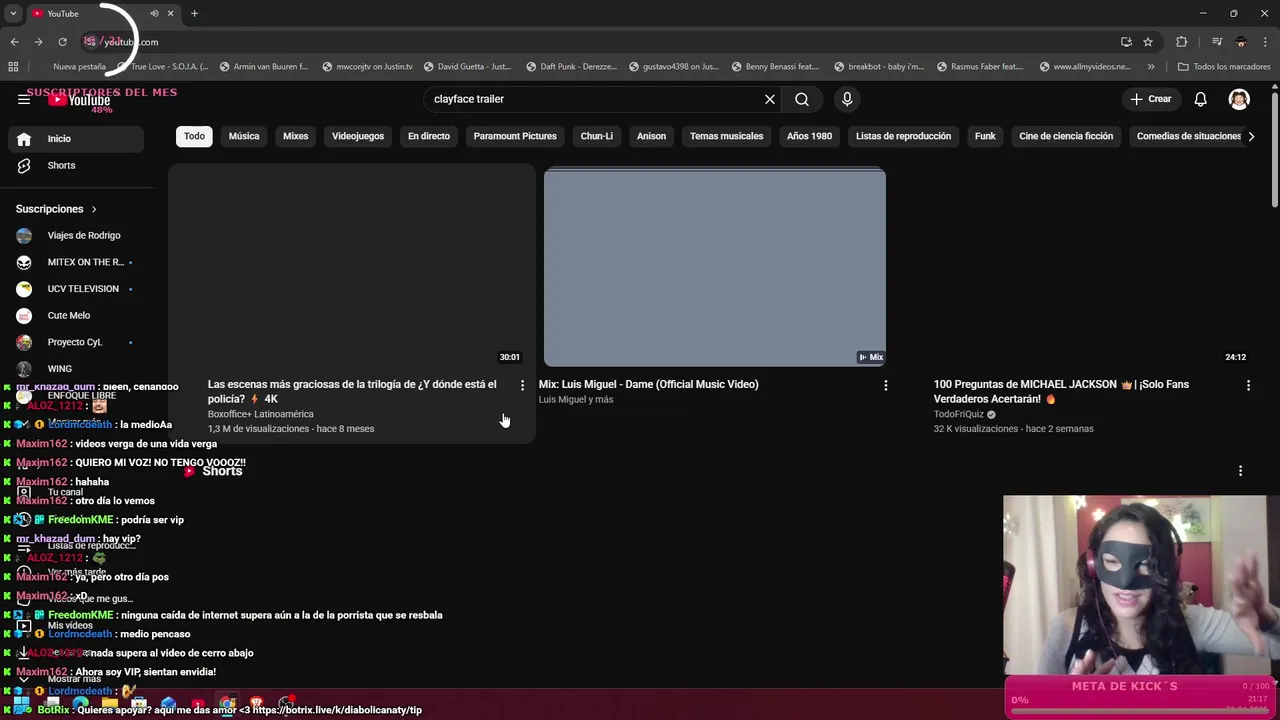
Task: Close the YouTube browser tab
Action: coord(170,14)
